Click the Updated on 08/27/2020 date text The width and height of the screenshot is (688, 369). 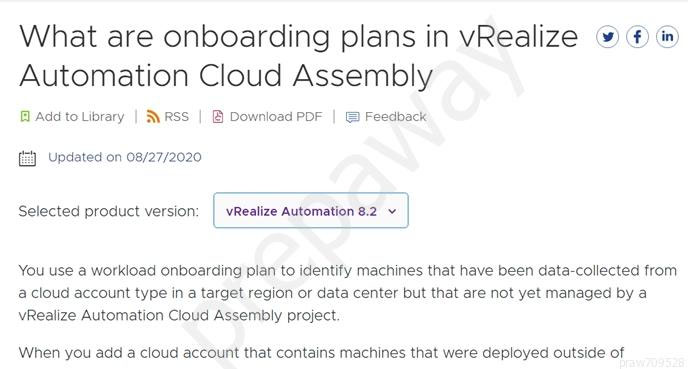tap(125, 157)
